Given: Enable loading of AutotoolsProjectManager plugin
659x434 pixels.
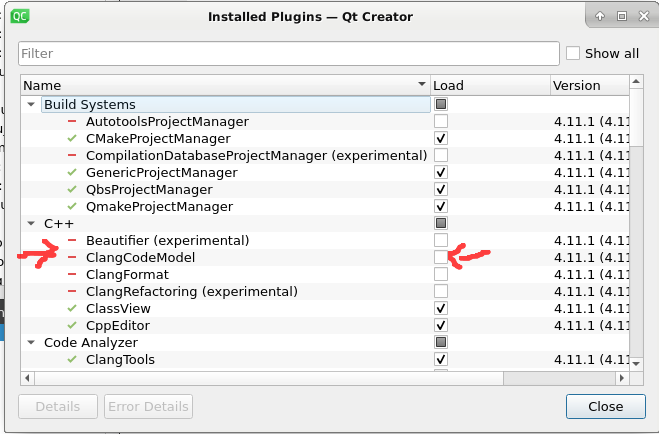Looking at the screenshot, I should [x=441, y=121].
